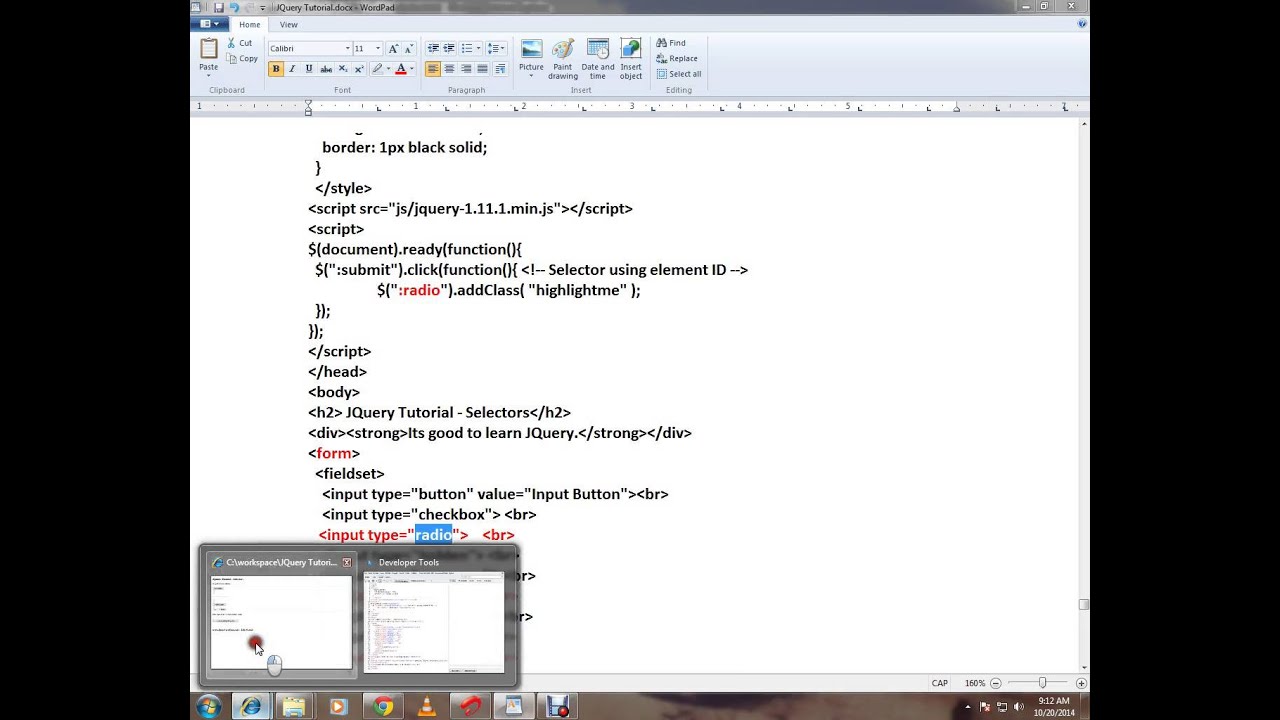This screenshot has width=1280, height=720.
Task: Cut the selected text
Action: click(239, 43)
